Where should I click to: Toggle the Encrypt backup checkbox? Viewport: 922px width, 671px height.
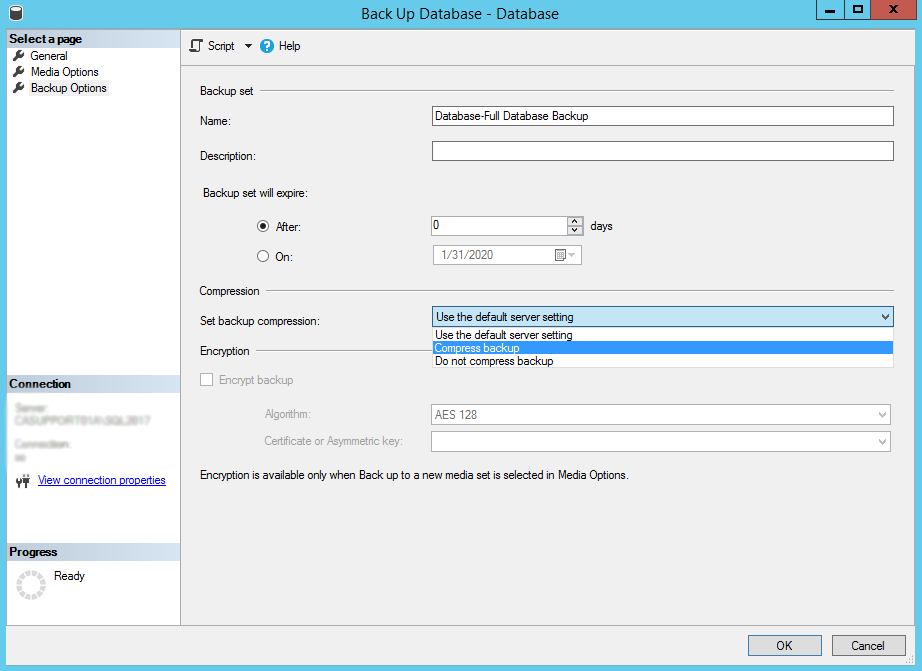click(206, 380)
